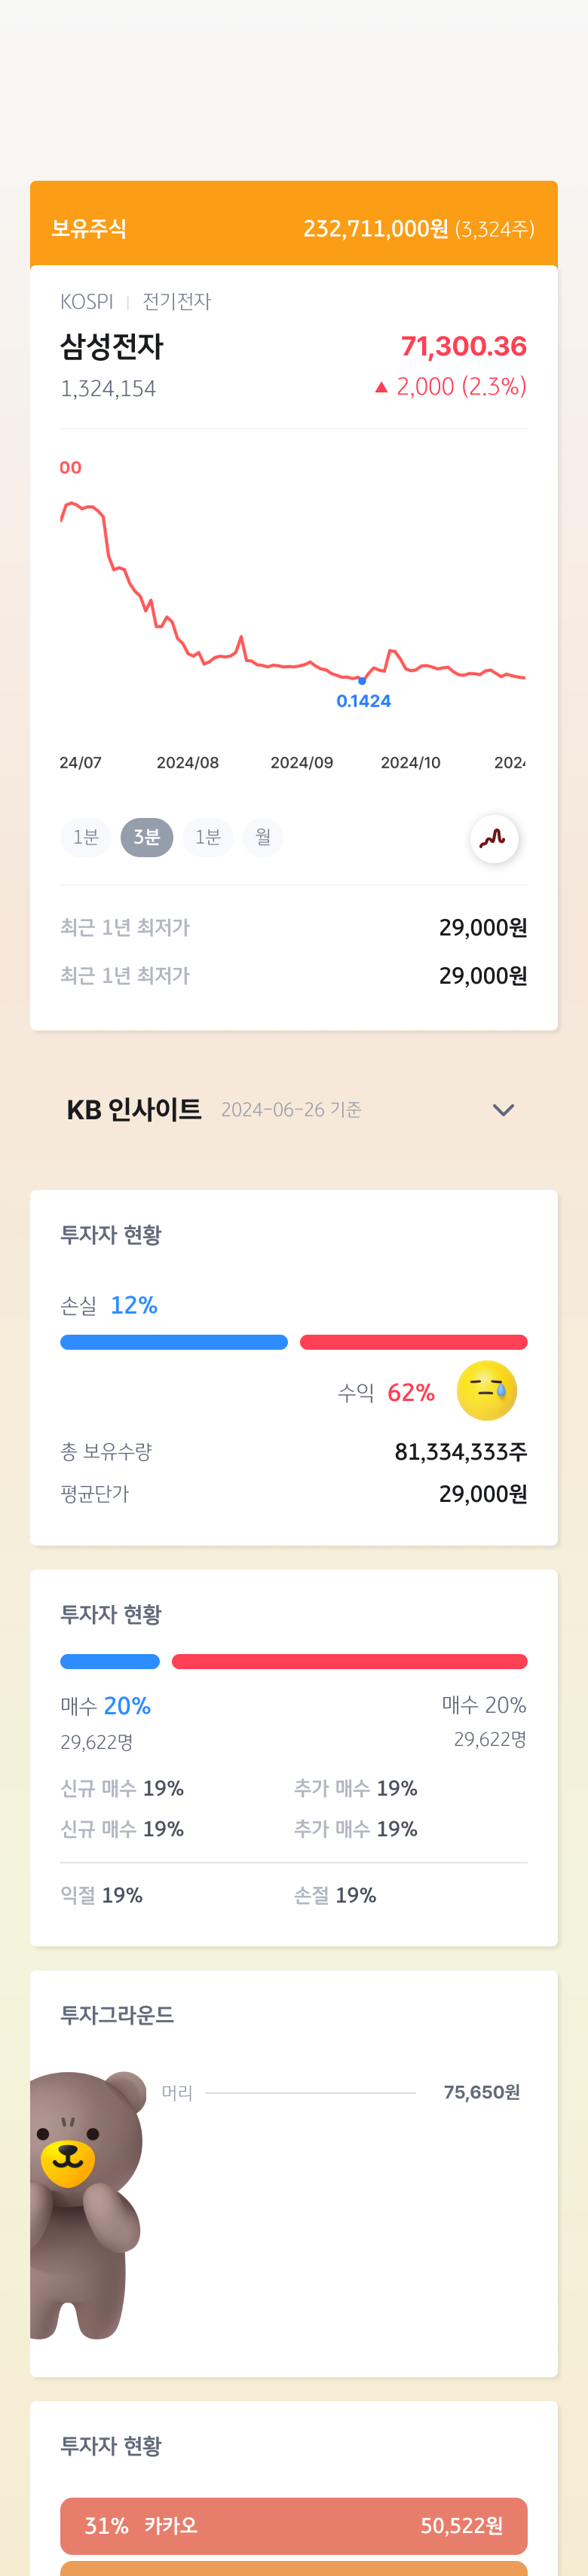The image size is (588, 2576).
Task: Click the 삼성전자 stock name
Action: click(x=112, y=347)
